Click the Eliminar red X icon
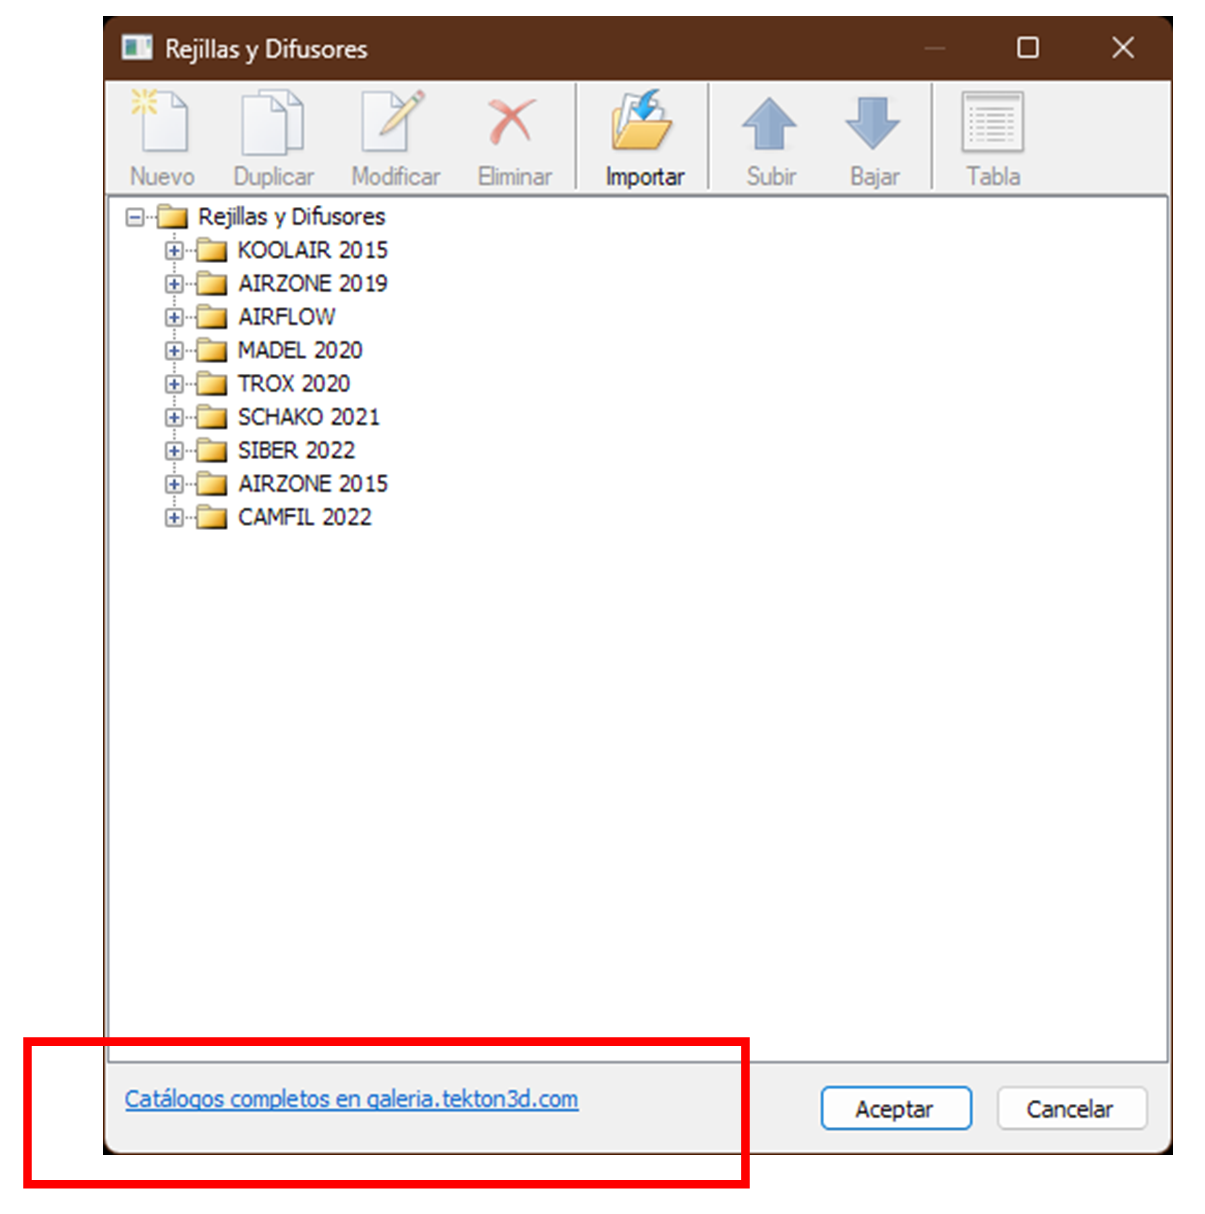This screenshot has width=1205, height=1214. [512, 122]
